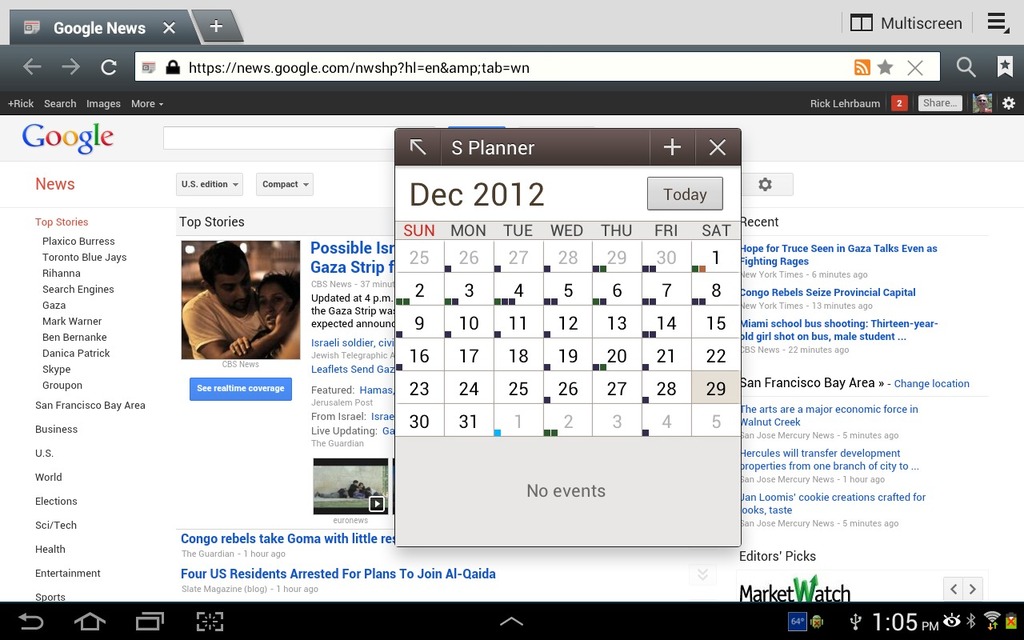1024x640 pixels.
Task: Open +Rick in Google bar
Action: point(21,103)
